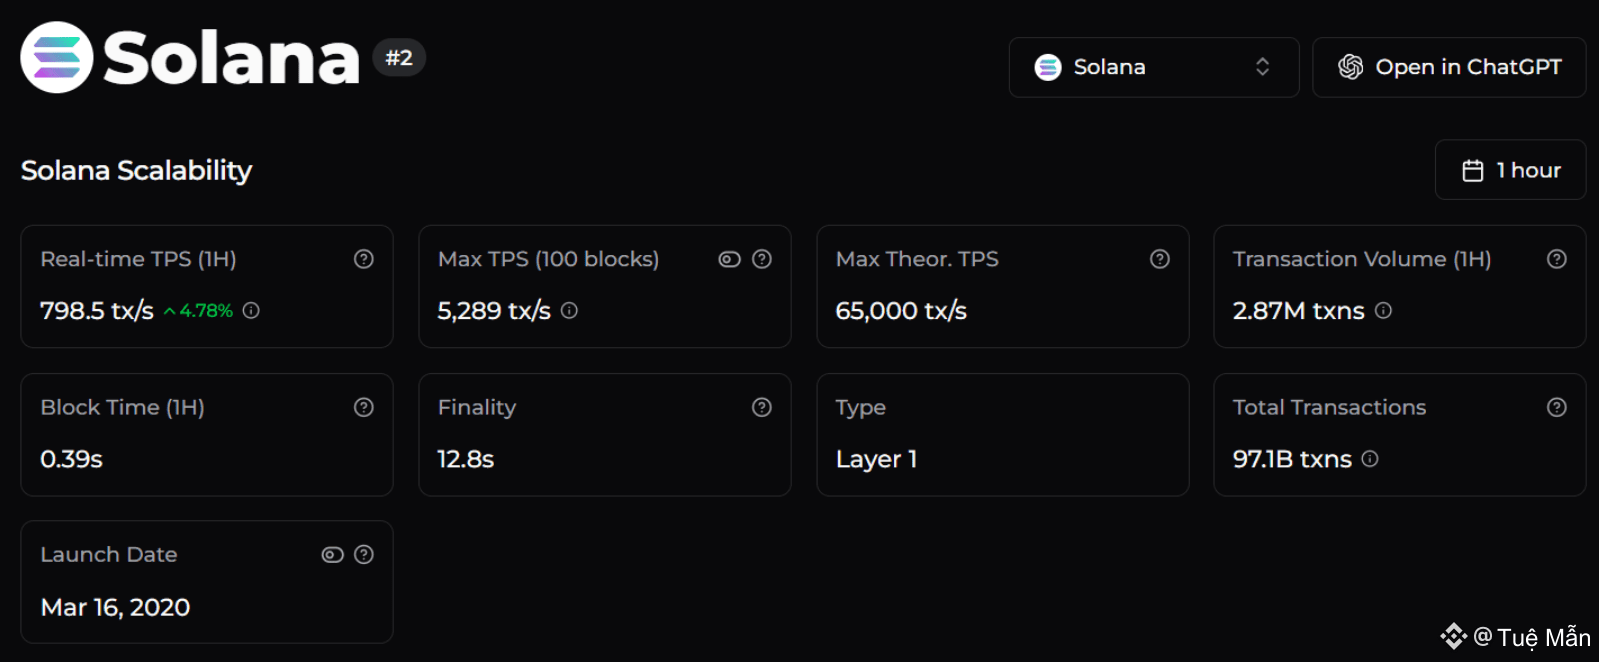
Task: Click info icon beside 798.5 tx/s value
Action: pos(251,311)
